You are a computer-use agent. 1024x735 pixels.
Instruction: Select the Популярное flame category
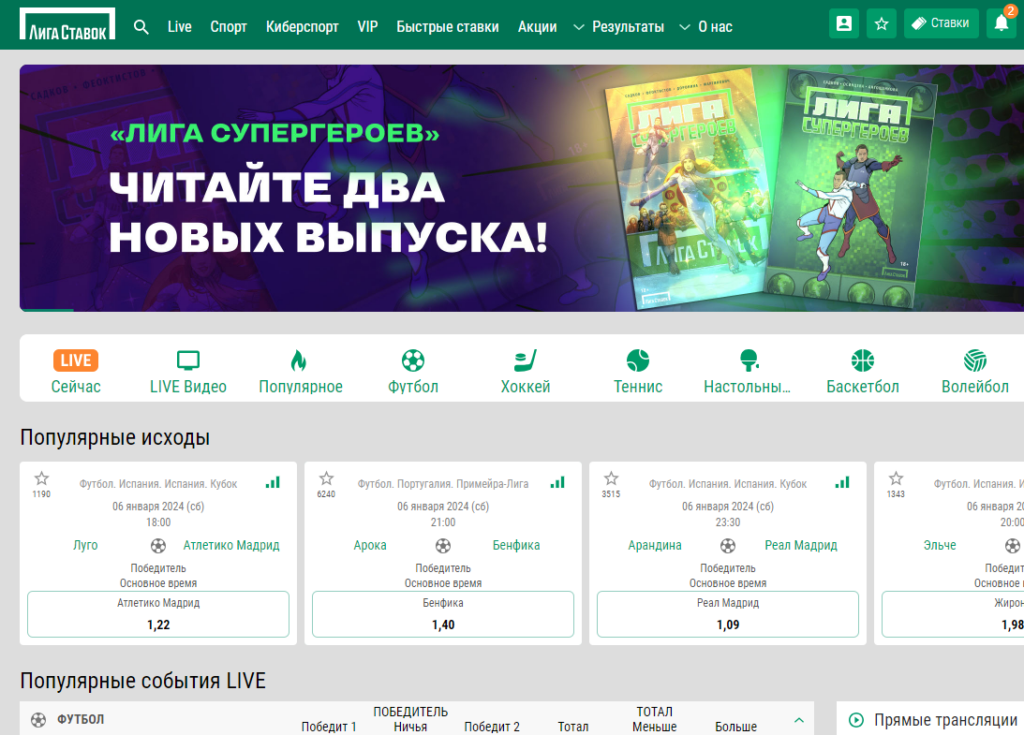click(300, 370)
